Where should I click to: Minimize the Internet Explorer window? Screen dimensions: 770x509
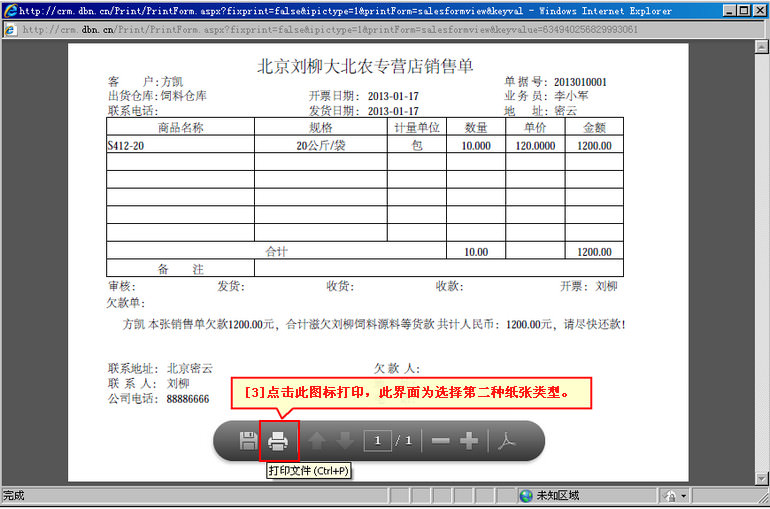click(726, 10)
